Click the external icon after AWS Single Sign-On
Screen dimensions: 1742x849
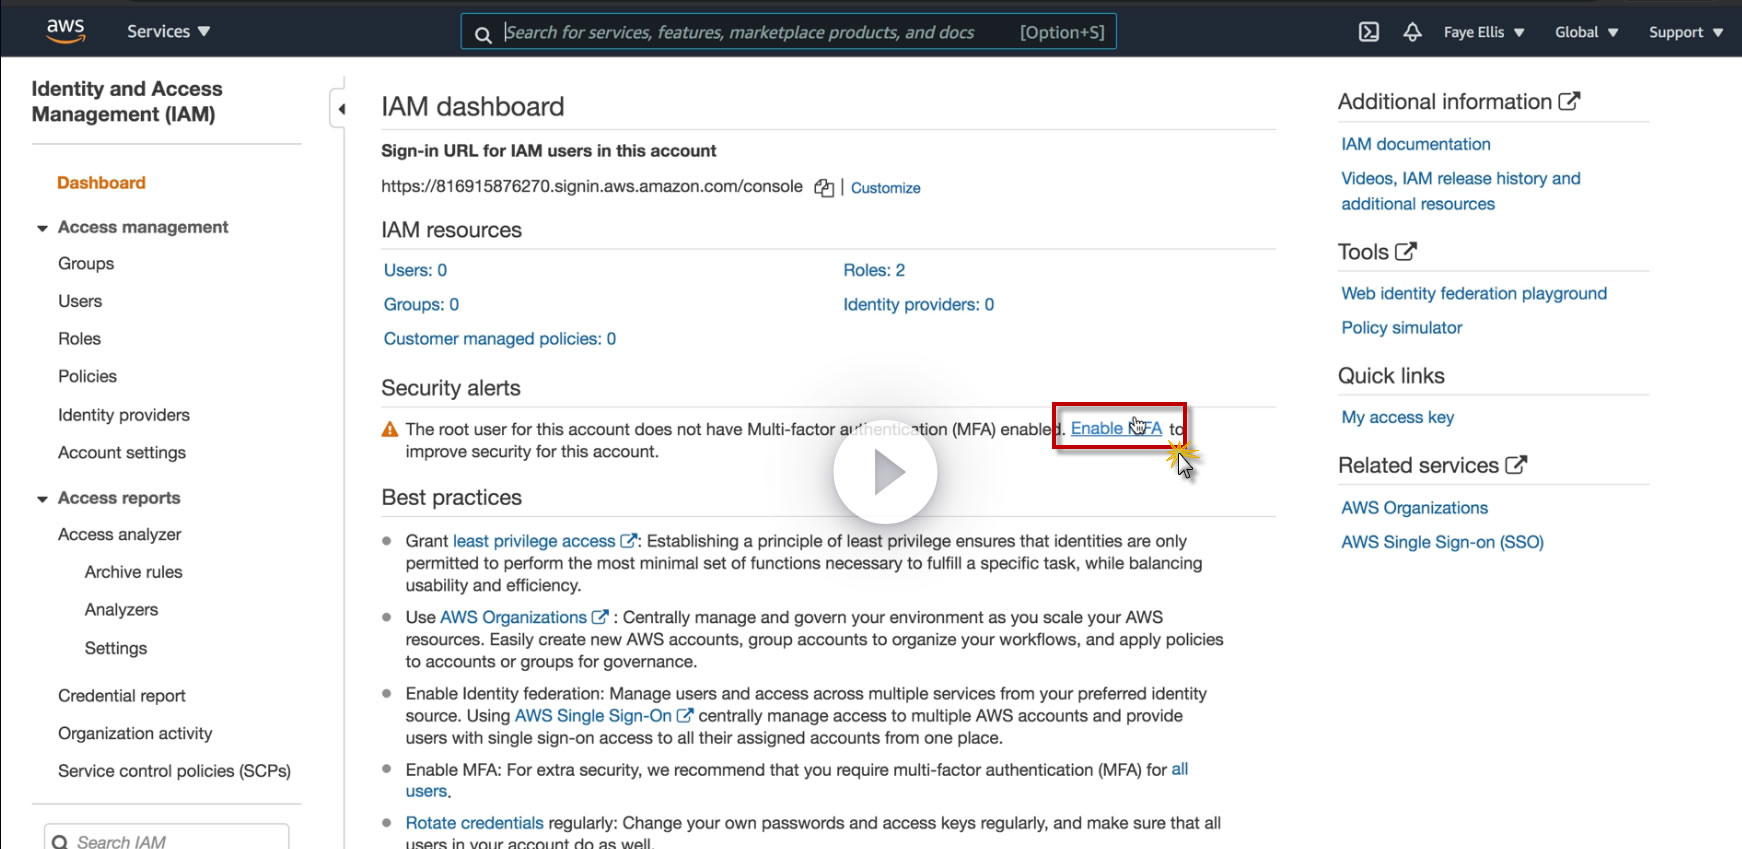[685, 716]
